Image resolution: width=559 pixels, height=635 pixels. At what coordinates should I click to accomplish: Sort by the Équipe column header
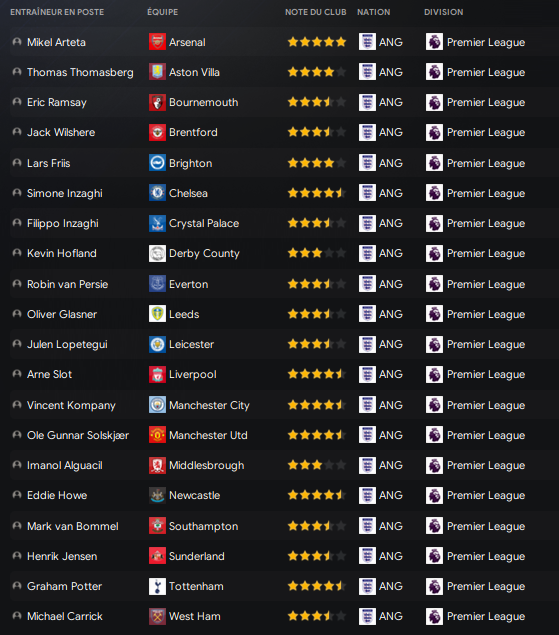click(x=162, y=12)
